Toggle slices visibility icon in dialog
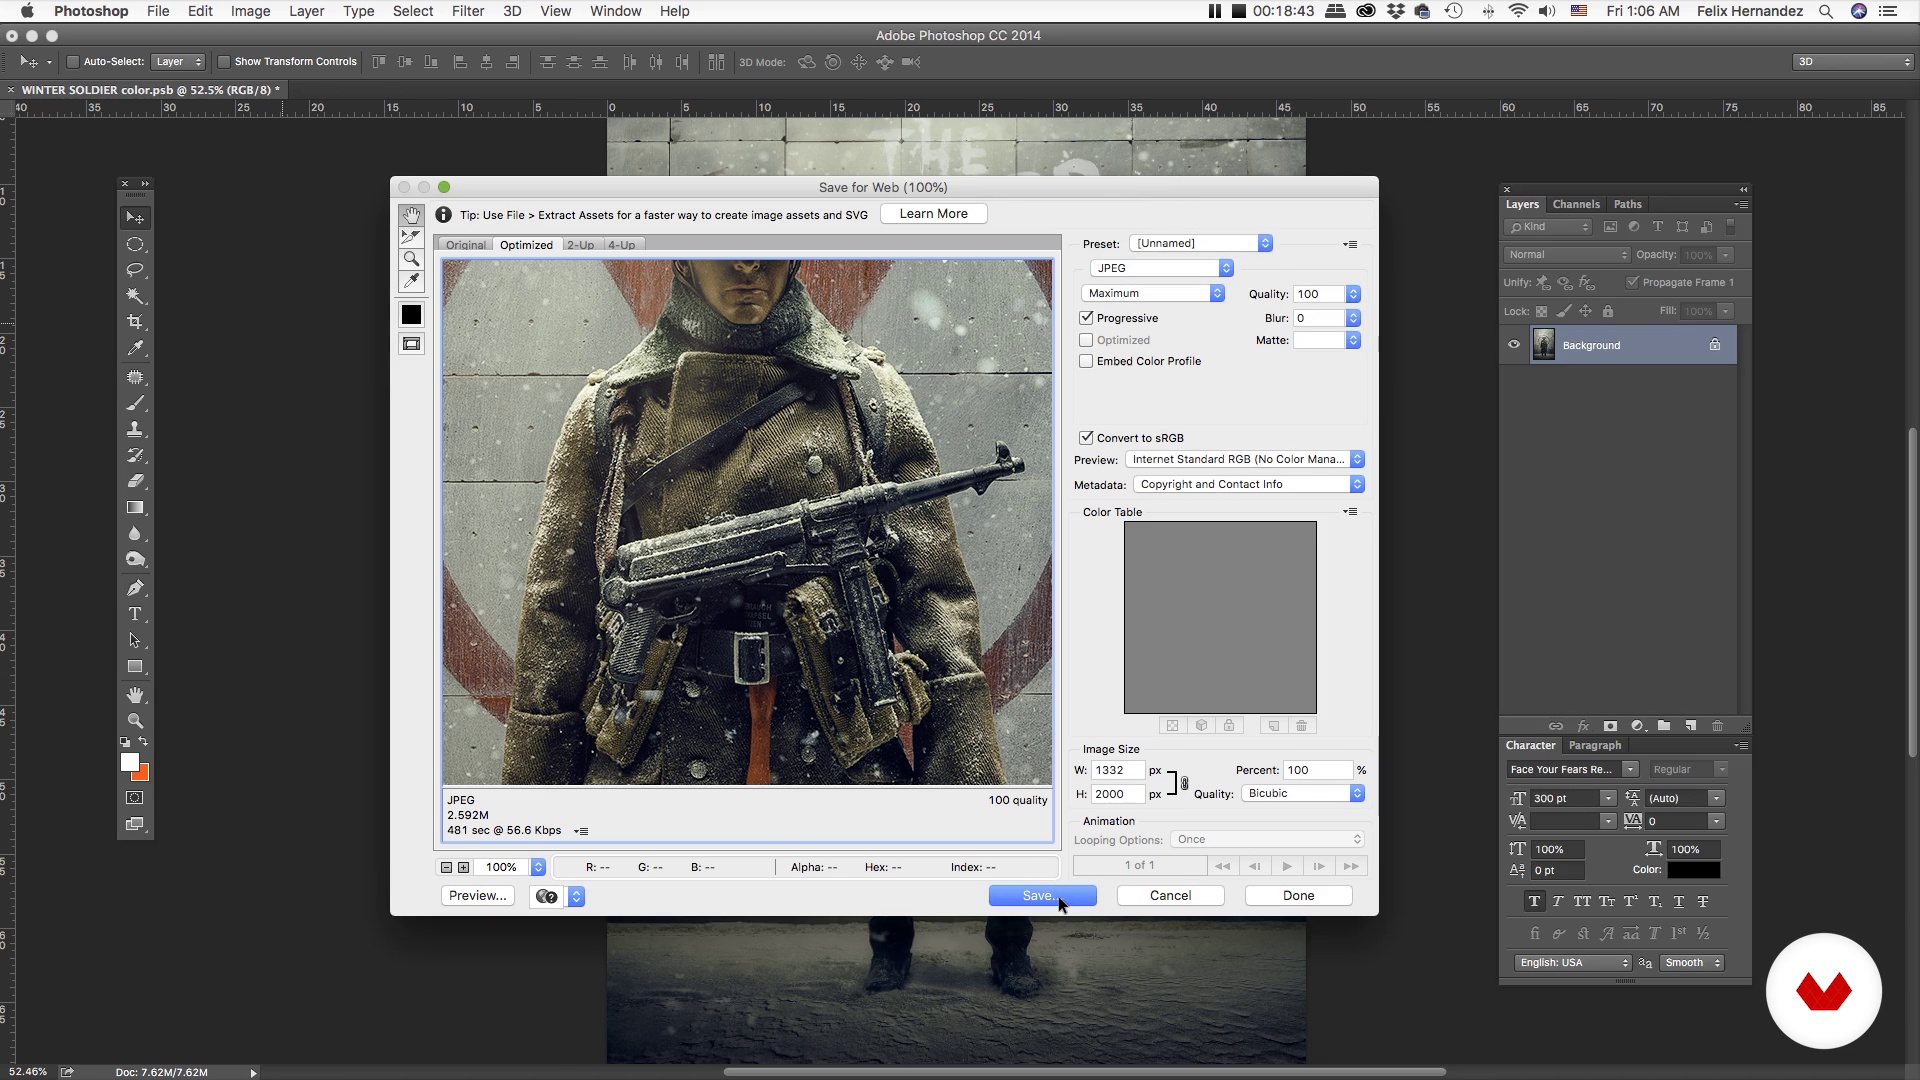The height and width of the screenshot is (1080, 1920). [x=411, y=344]
